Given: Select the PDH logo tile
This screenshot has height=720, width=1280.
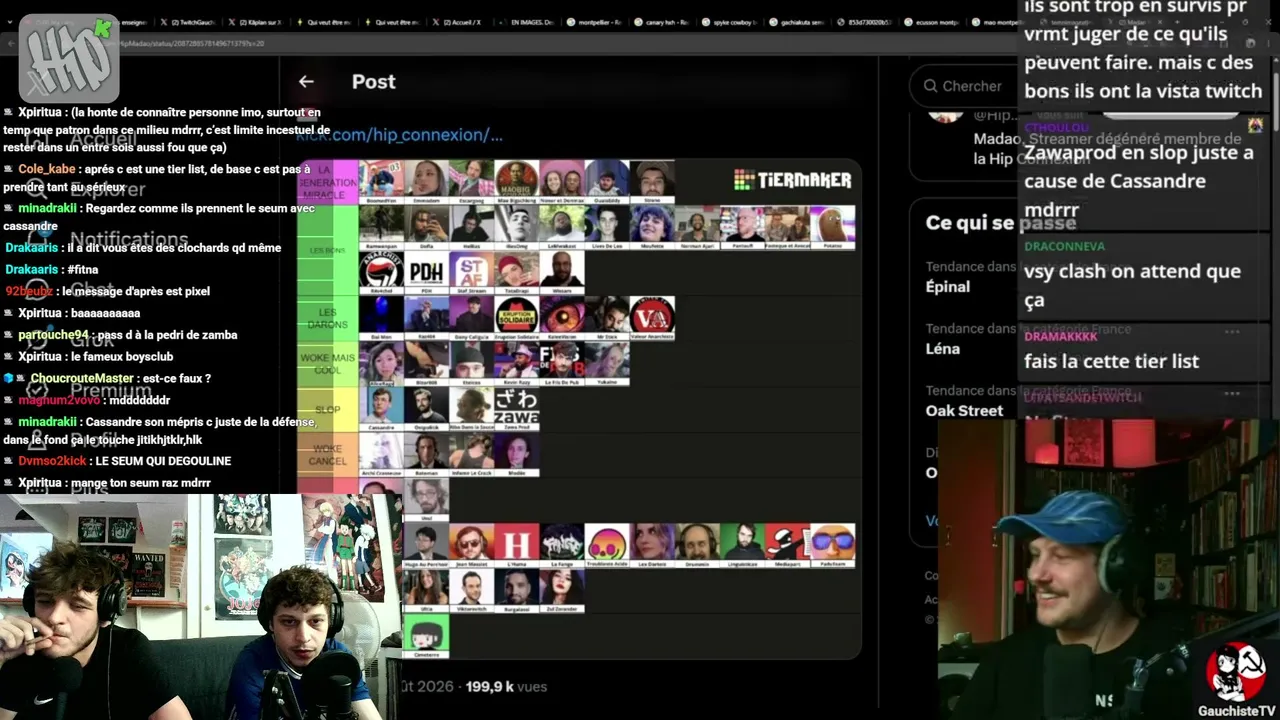Looking at the screenshot, I should coord(426,273).
